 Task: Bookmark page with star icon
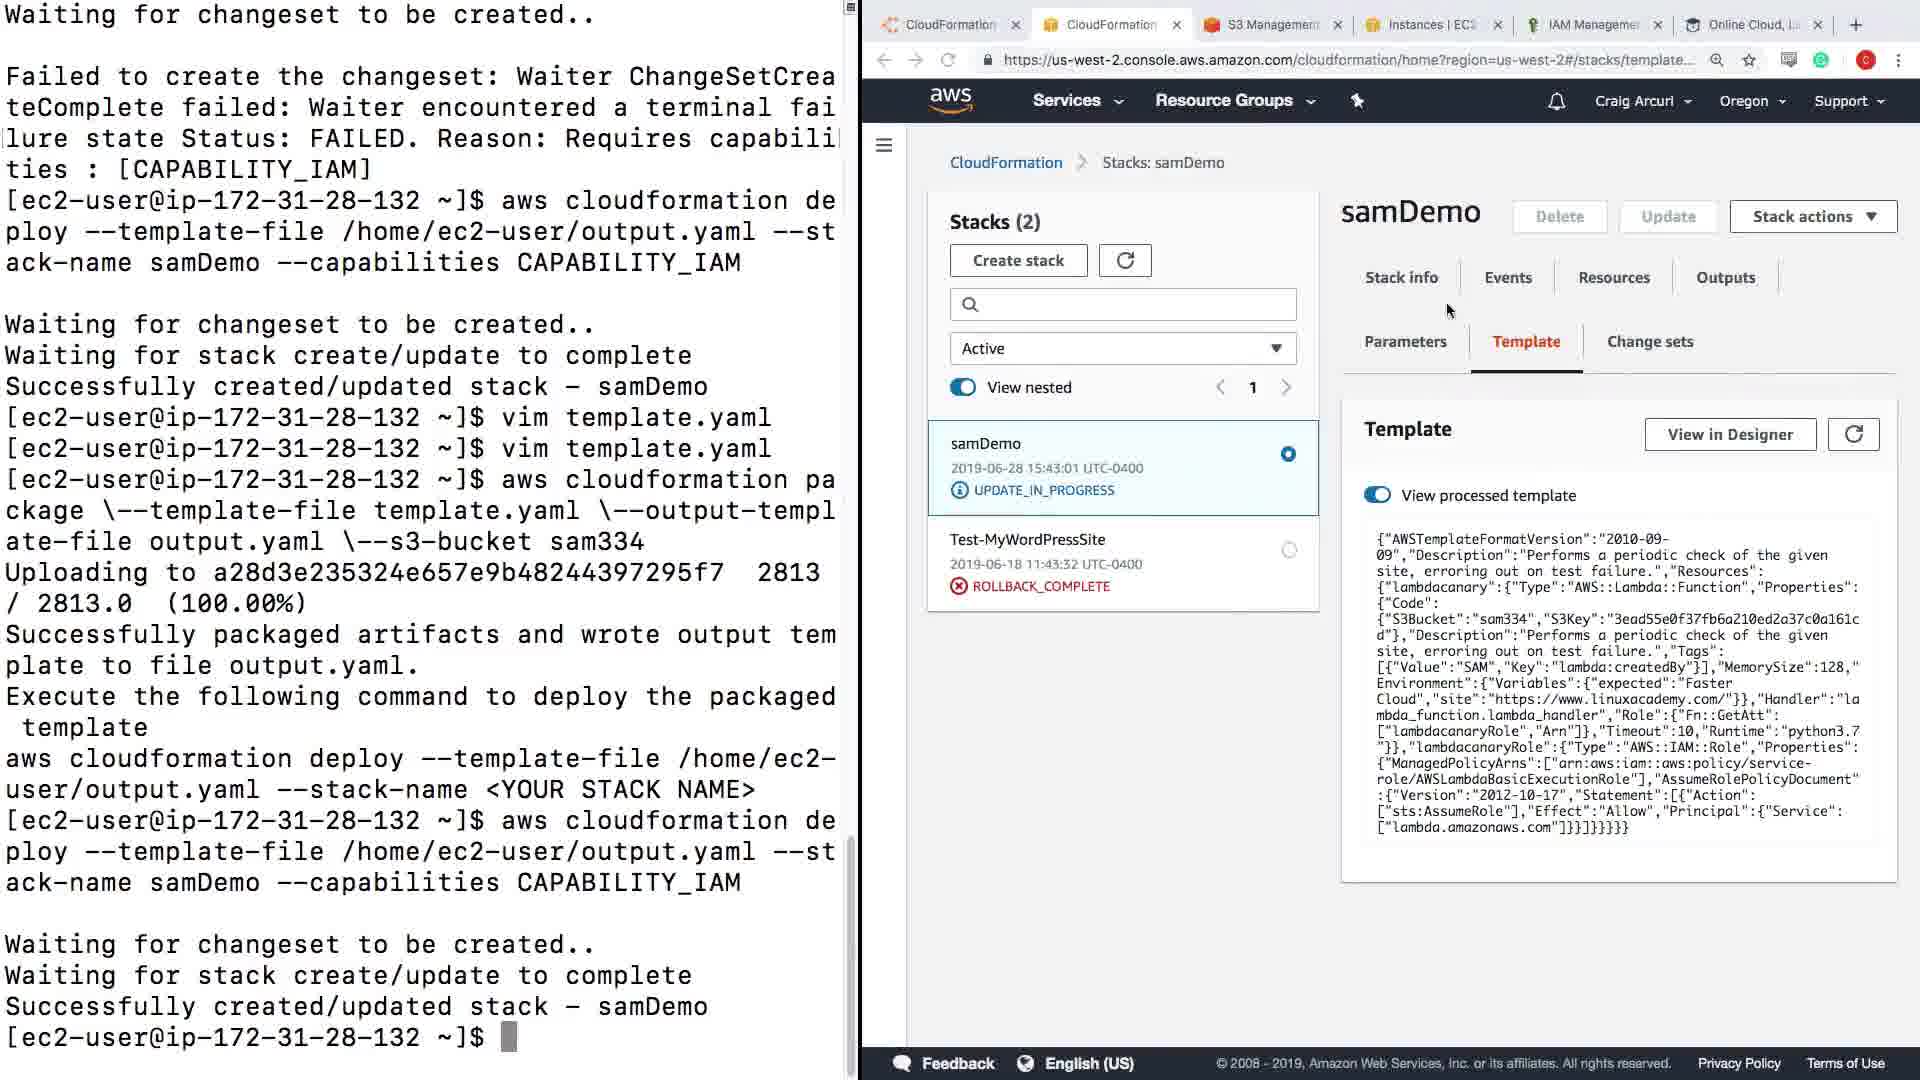1749,60
